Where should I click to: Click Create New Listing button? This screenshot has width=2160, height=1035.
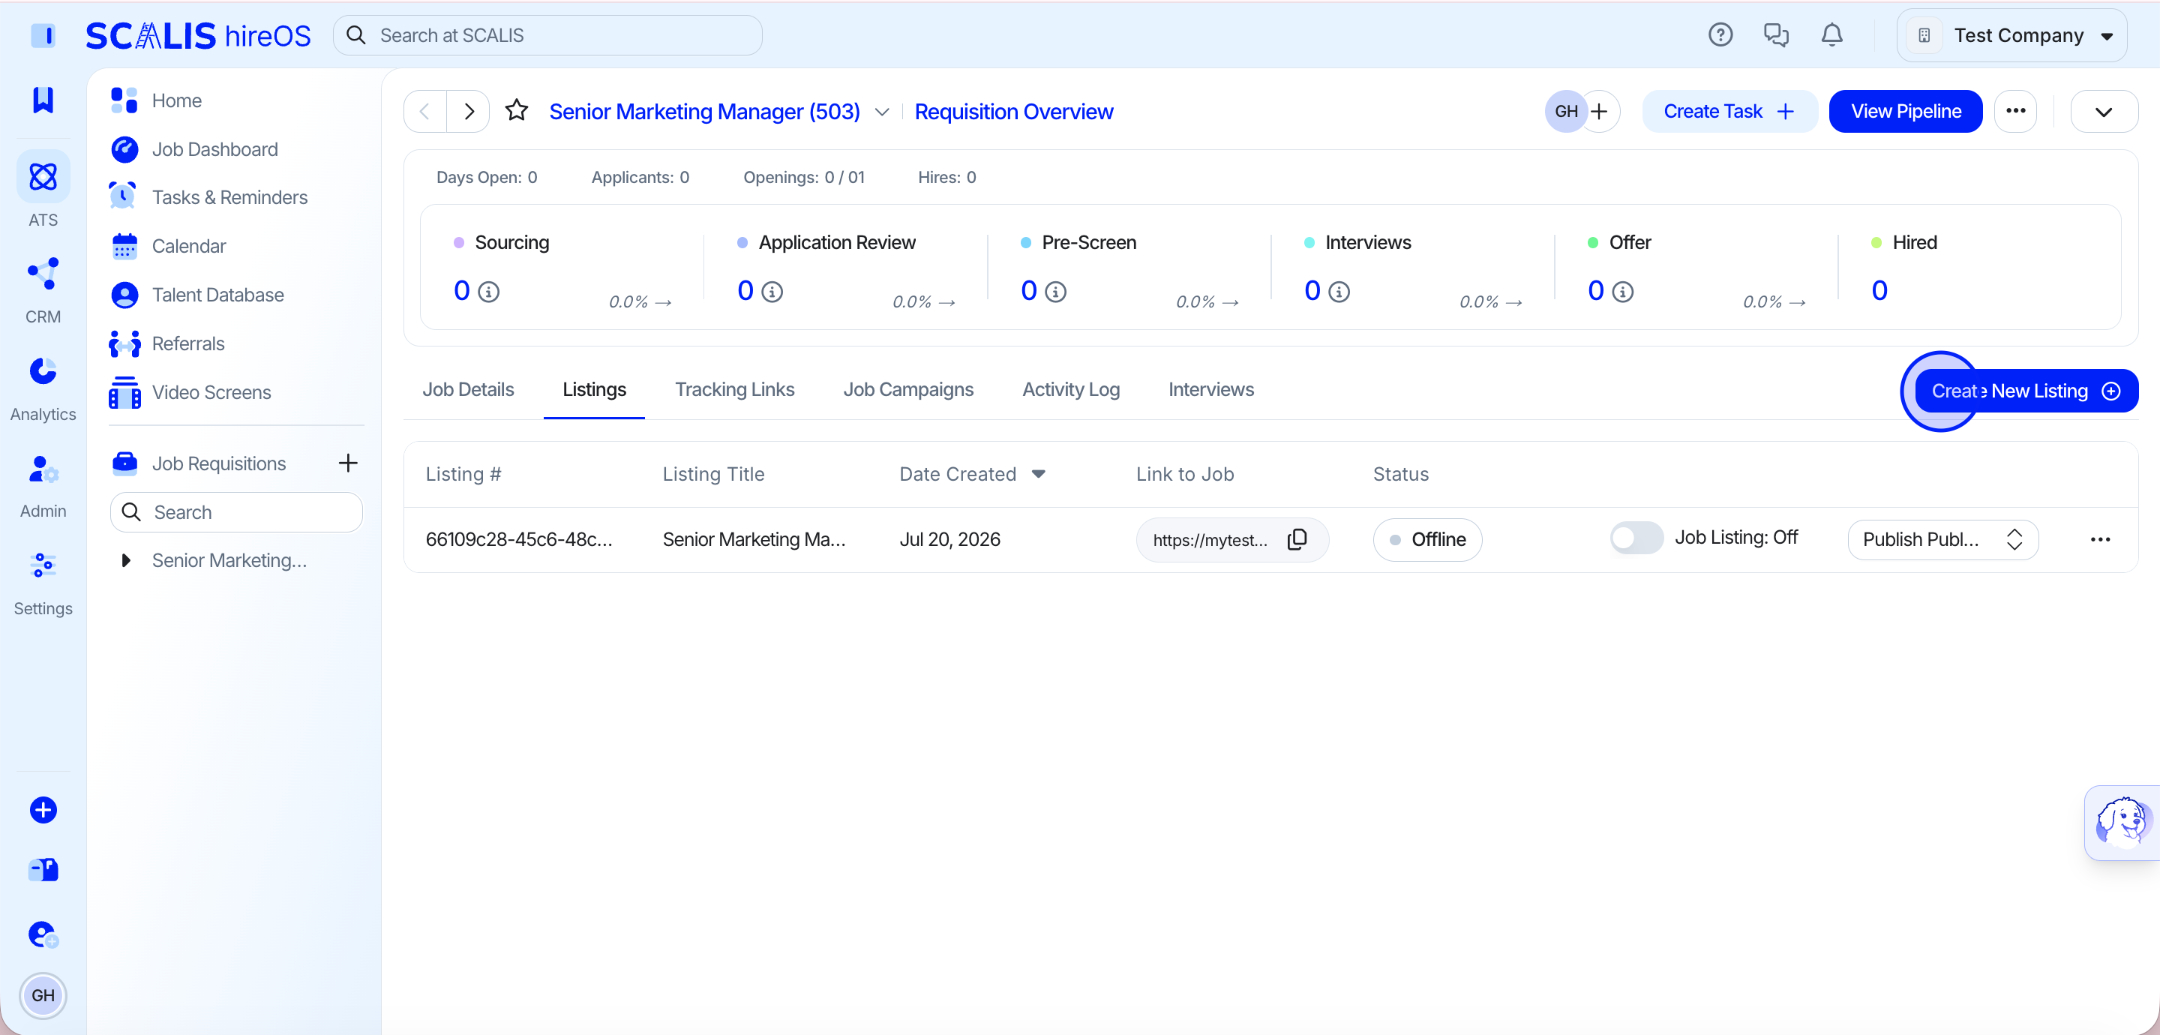2026,391
